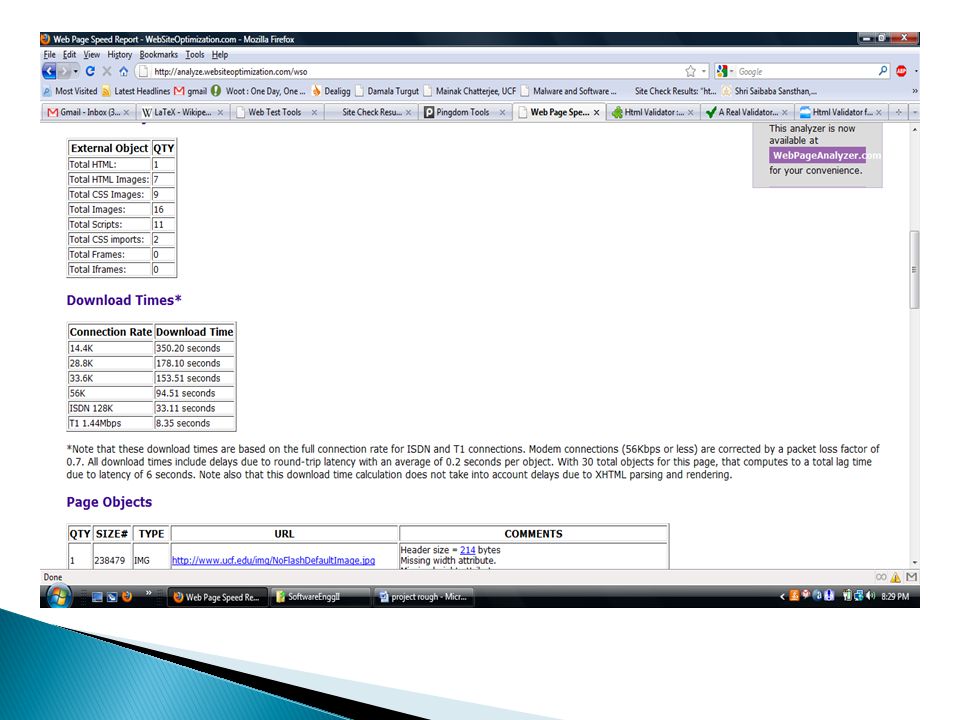Select the 350.20 seconds cell
This screenshot has width=960, height=720.
(194, 348)
